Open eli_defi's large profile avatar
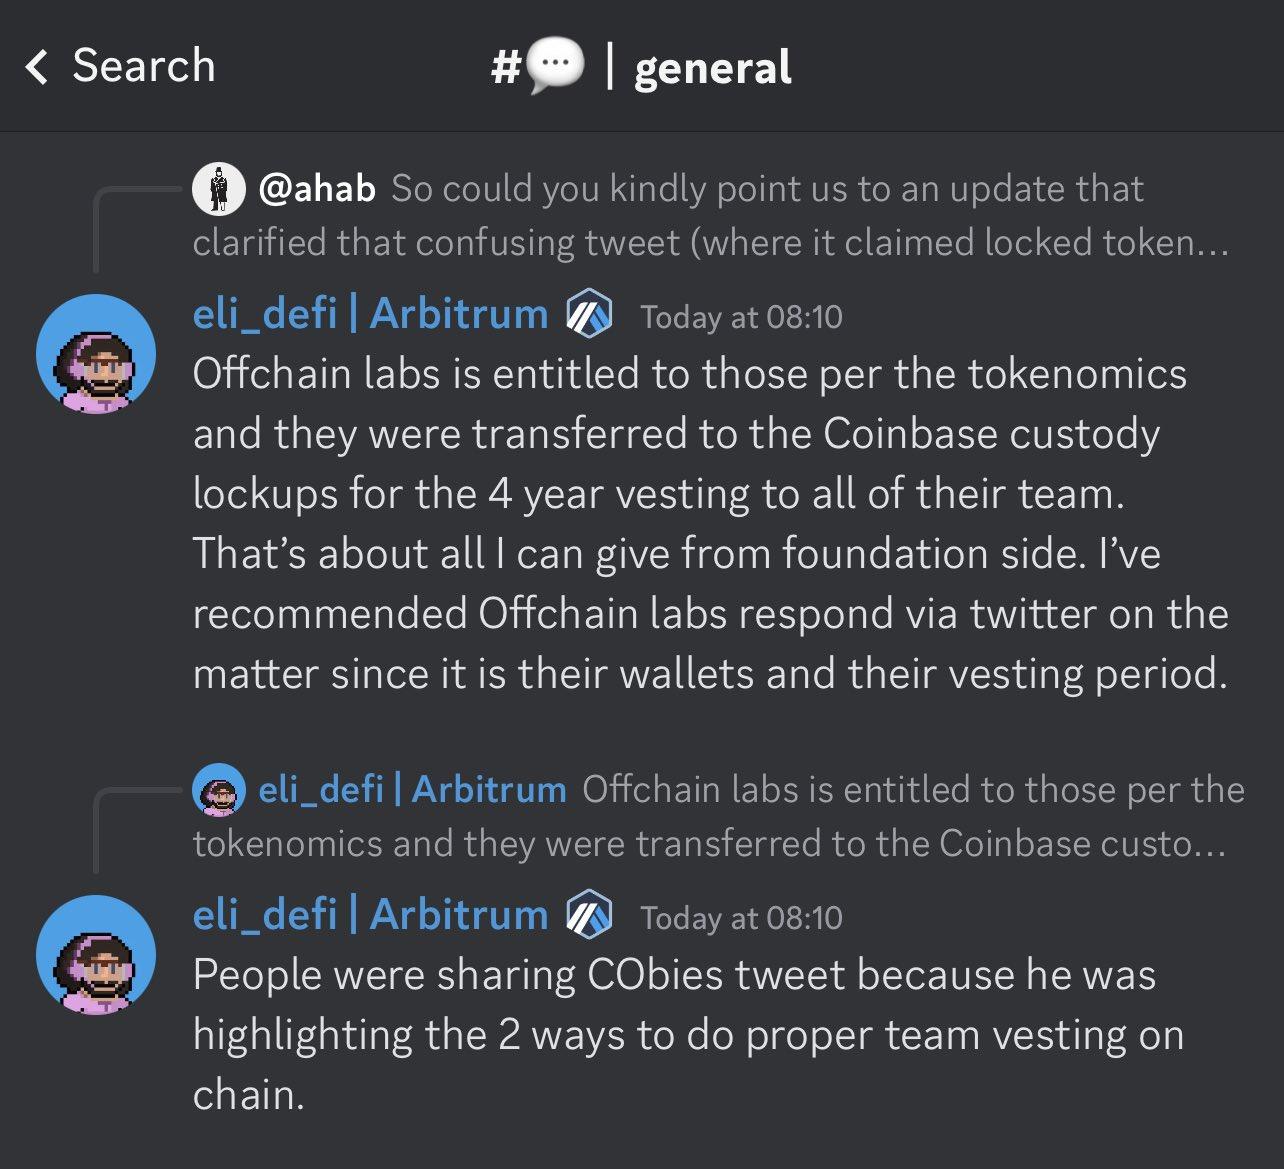The height and width of the screenshot is (1169, 1284). [96, 355]
